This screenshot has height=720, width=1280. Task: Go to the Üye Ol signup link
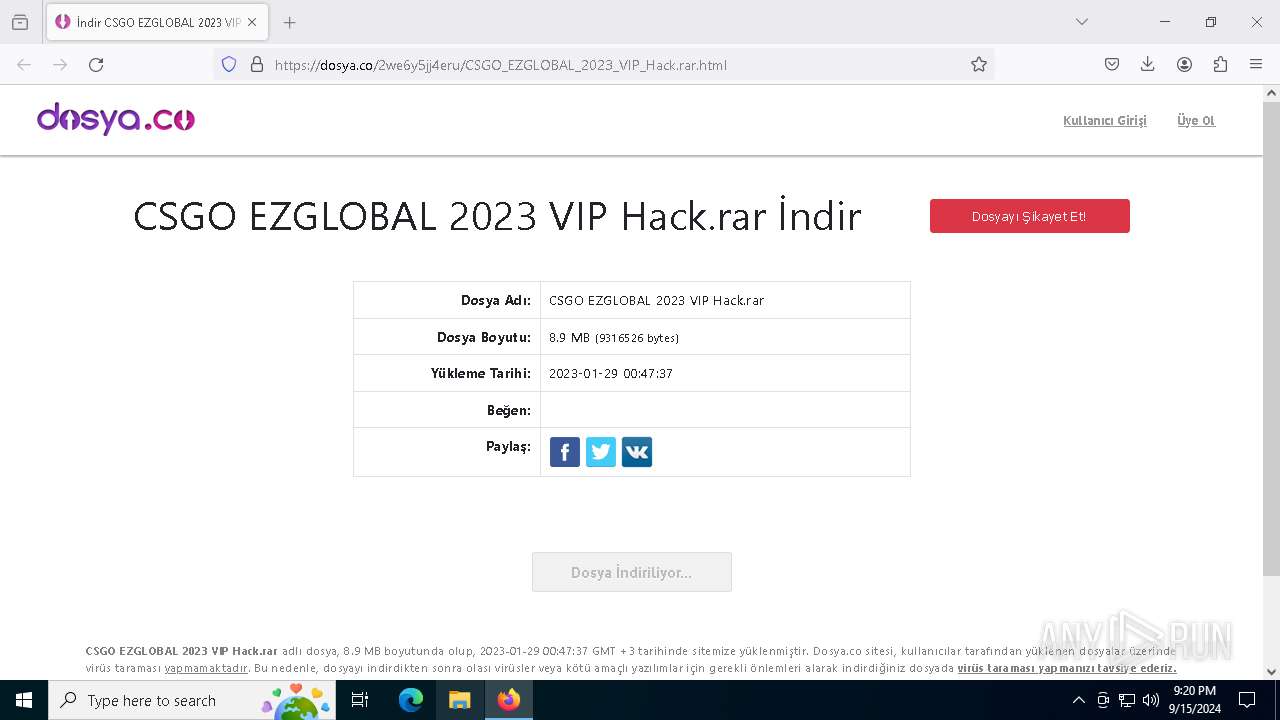tap(1196, 121)
